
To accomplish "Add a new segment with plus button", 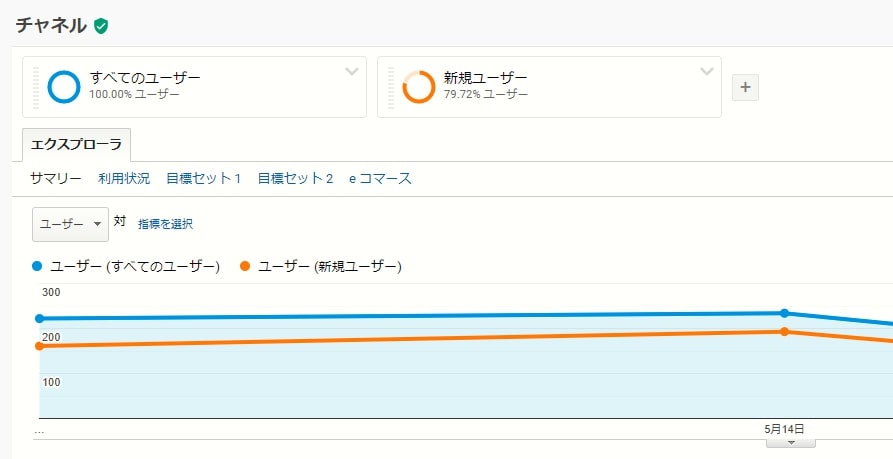I will (x=745, y=87).
